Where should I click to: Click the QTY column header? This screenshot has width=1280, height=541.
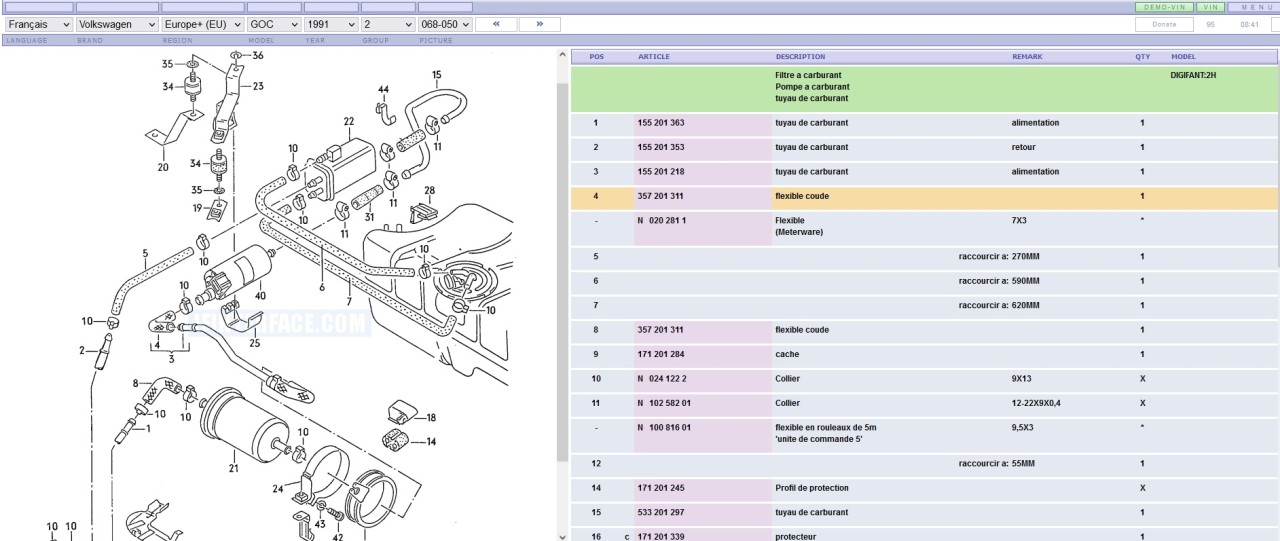coord(1142,57)
